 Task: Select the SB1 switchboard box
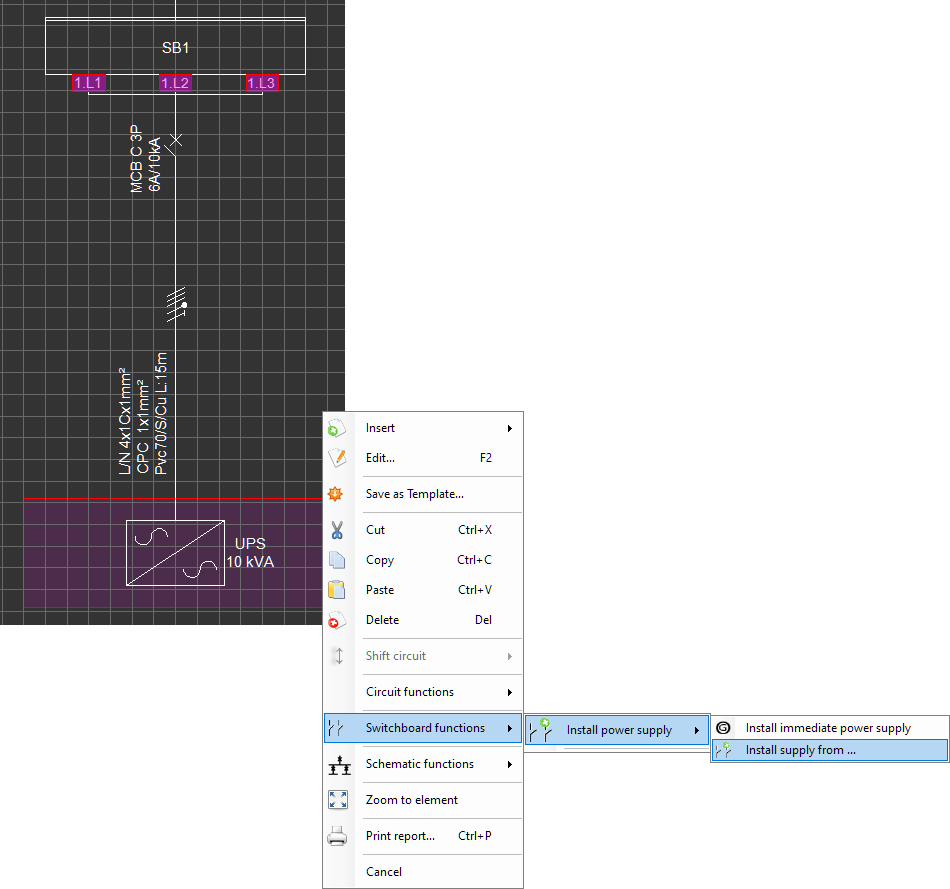[175, 47]
